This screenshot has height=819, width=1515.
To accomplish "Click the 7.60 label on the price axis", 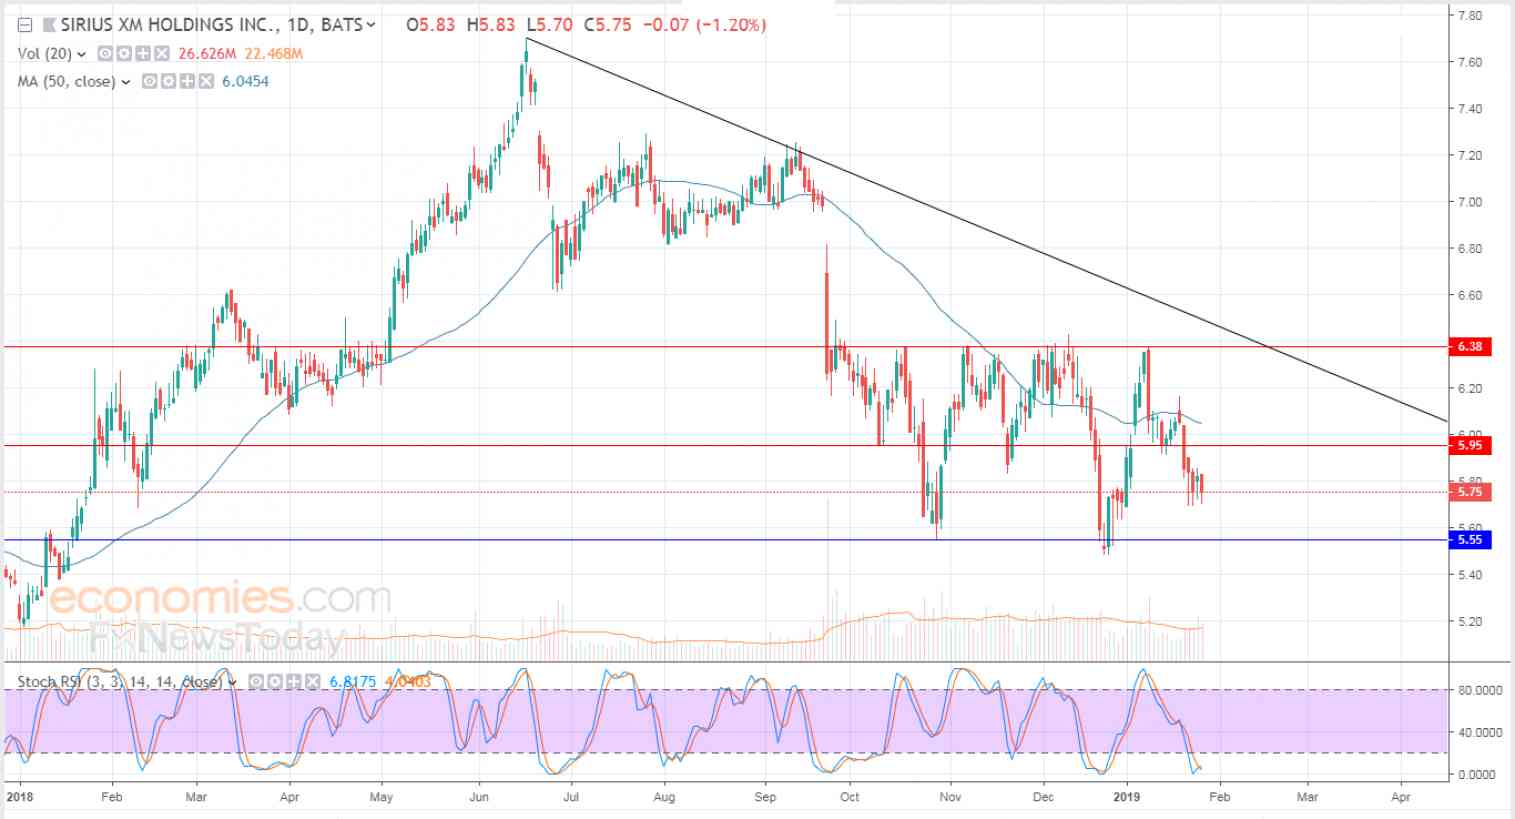I will (1469, 62).
